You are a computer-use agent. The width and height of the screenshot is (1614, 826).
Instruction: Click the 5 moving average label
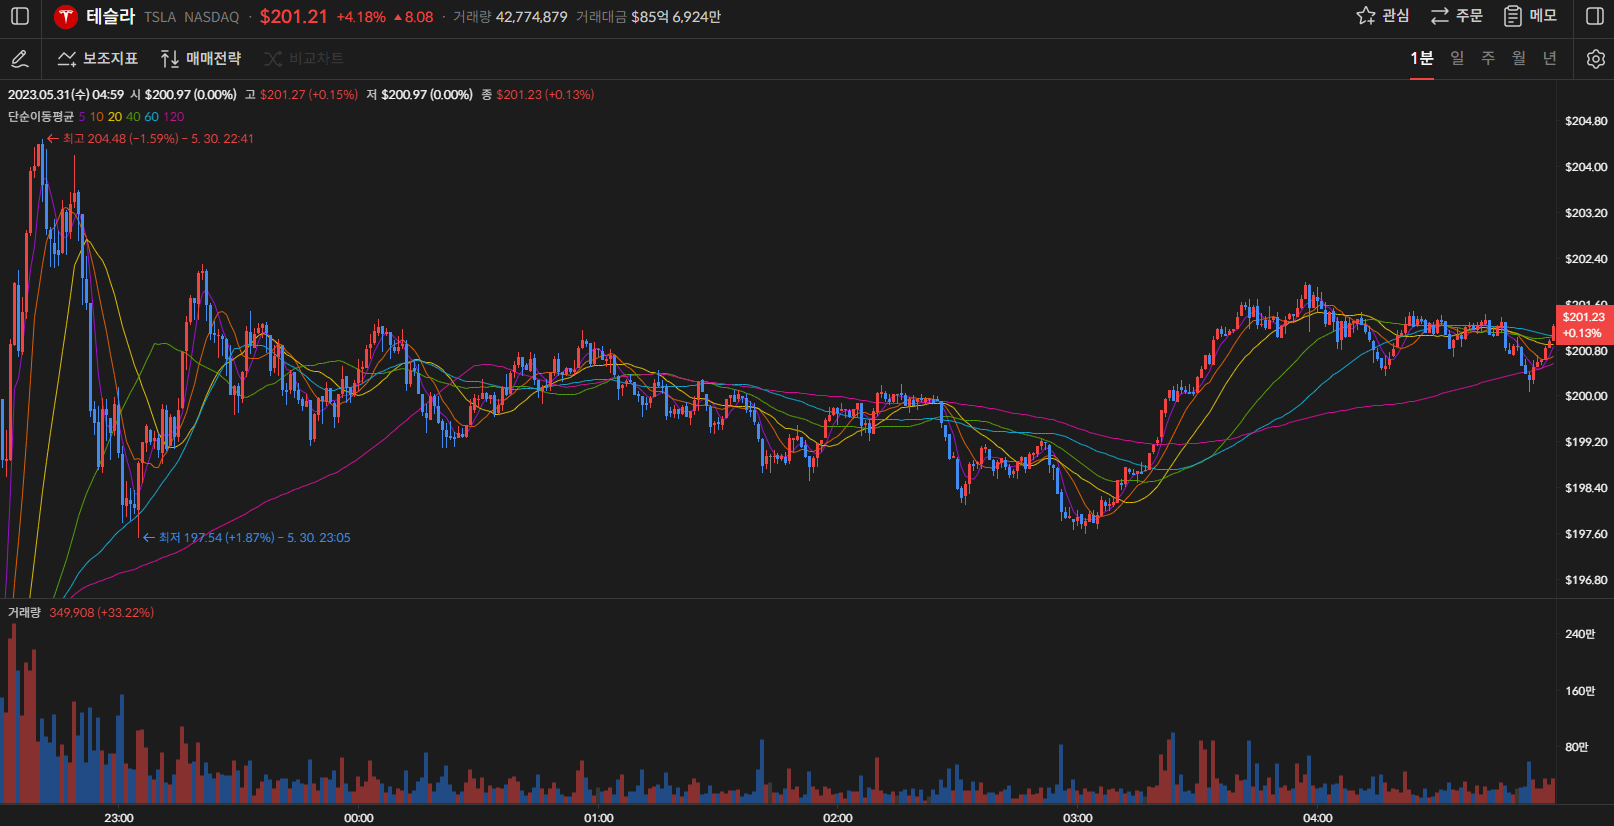[x=82, y=117]
